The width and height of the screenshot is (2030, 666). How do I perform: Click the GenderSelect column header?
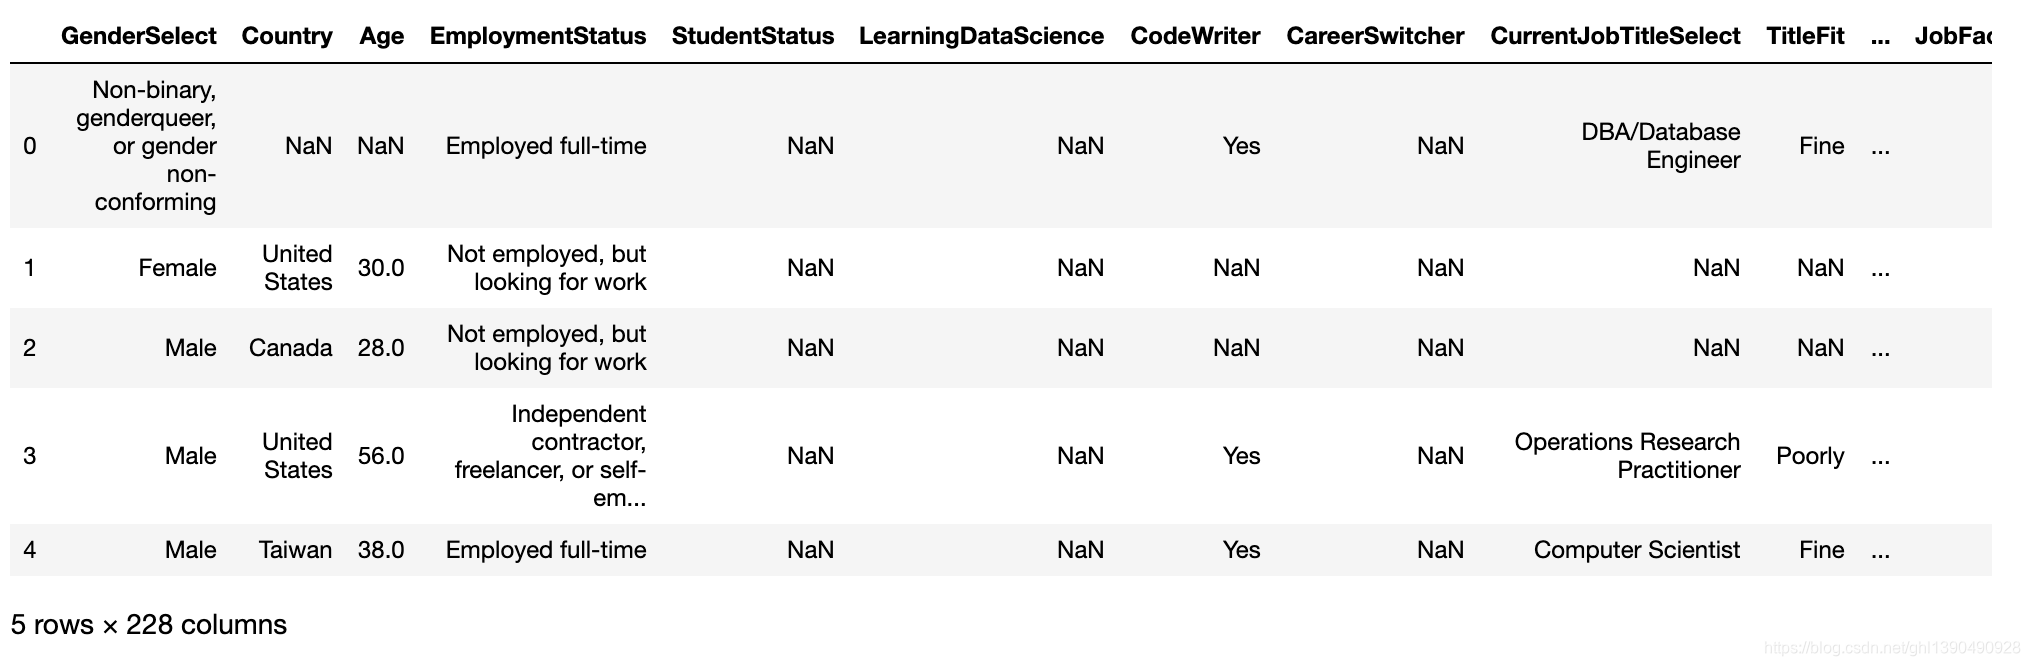[138, 36]
